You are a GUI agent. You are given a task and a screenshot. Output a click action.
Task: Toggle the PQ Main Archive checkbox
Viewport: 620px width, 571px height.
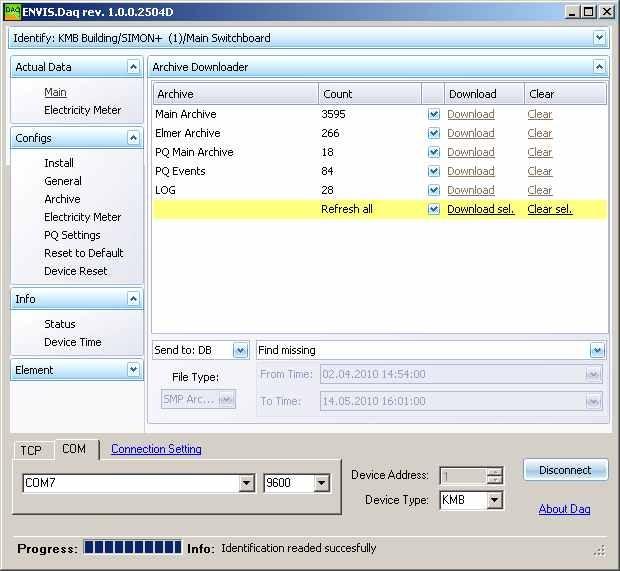(434, 152)
